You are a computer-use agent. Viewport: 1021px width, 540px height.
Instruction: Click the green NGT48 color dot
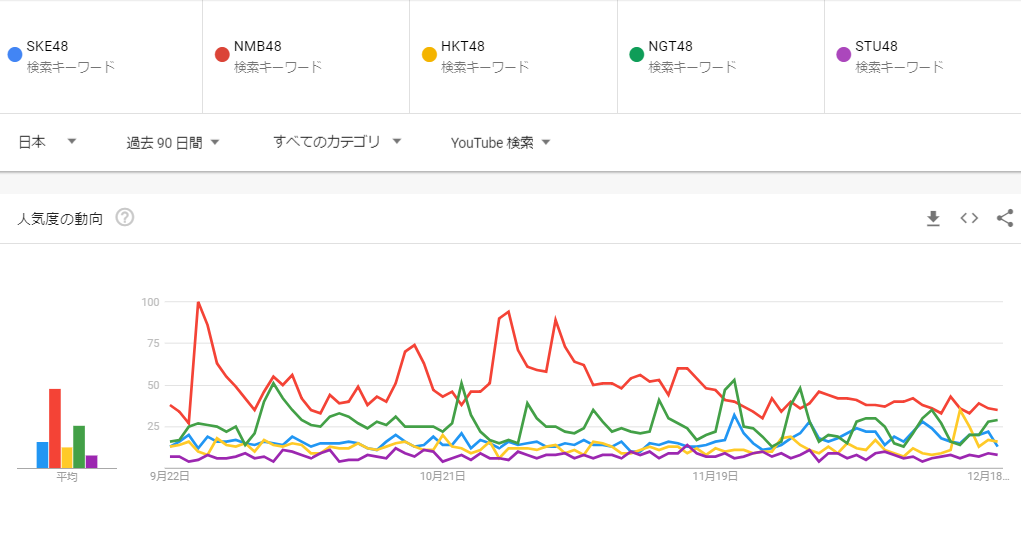[x=636, y=54]
